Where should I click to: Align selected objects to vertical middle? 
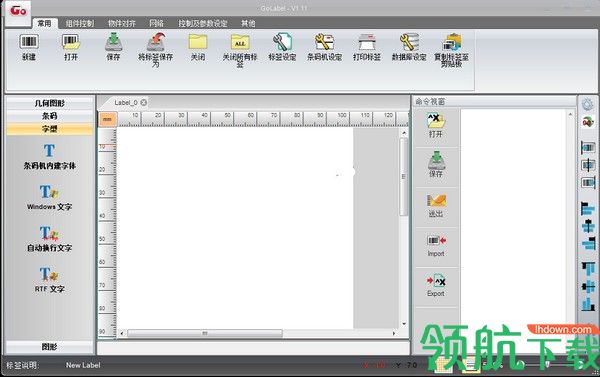click(x=588, y=286)
